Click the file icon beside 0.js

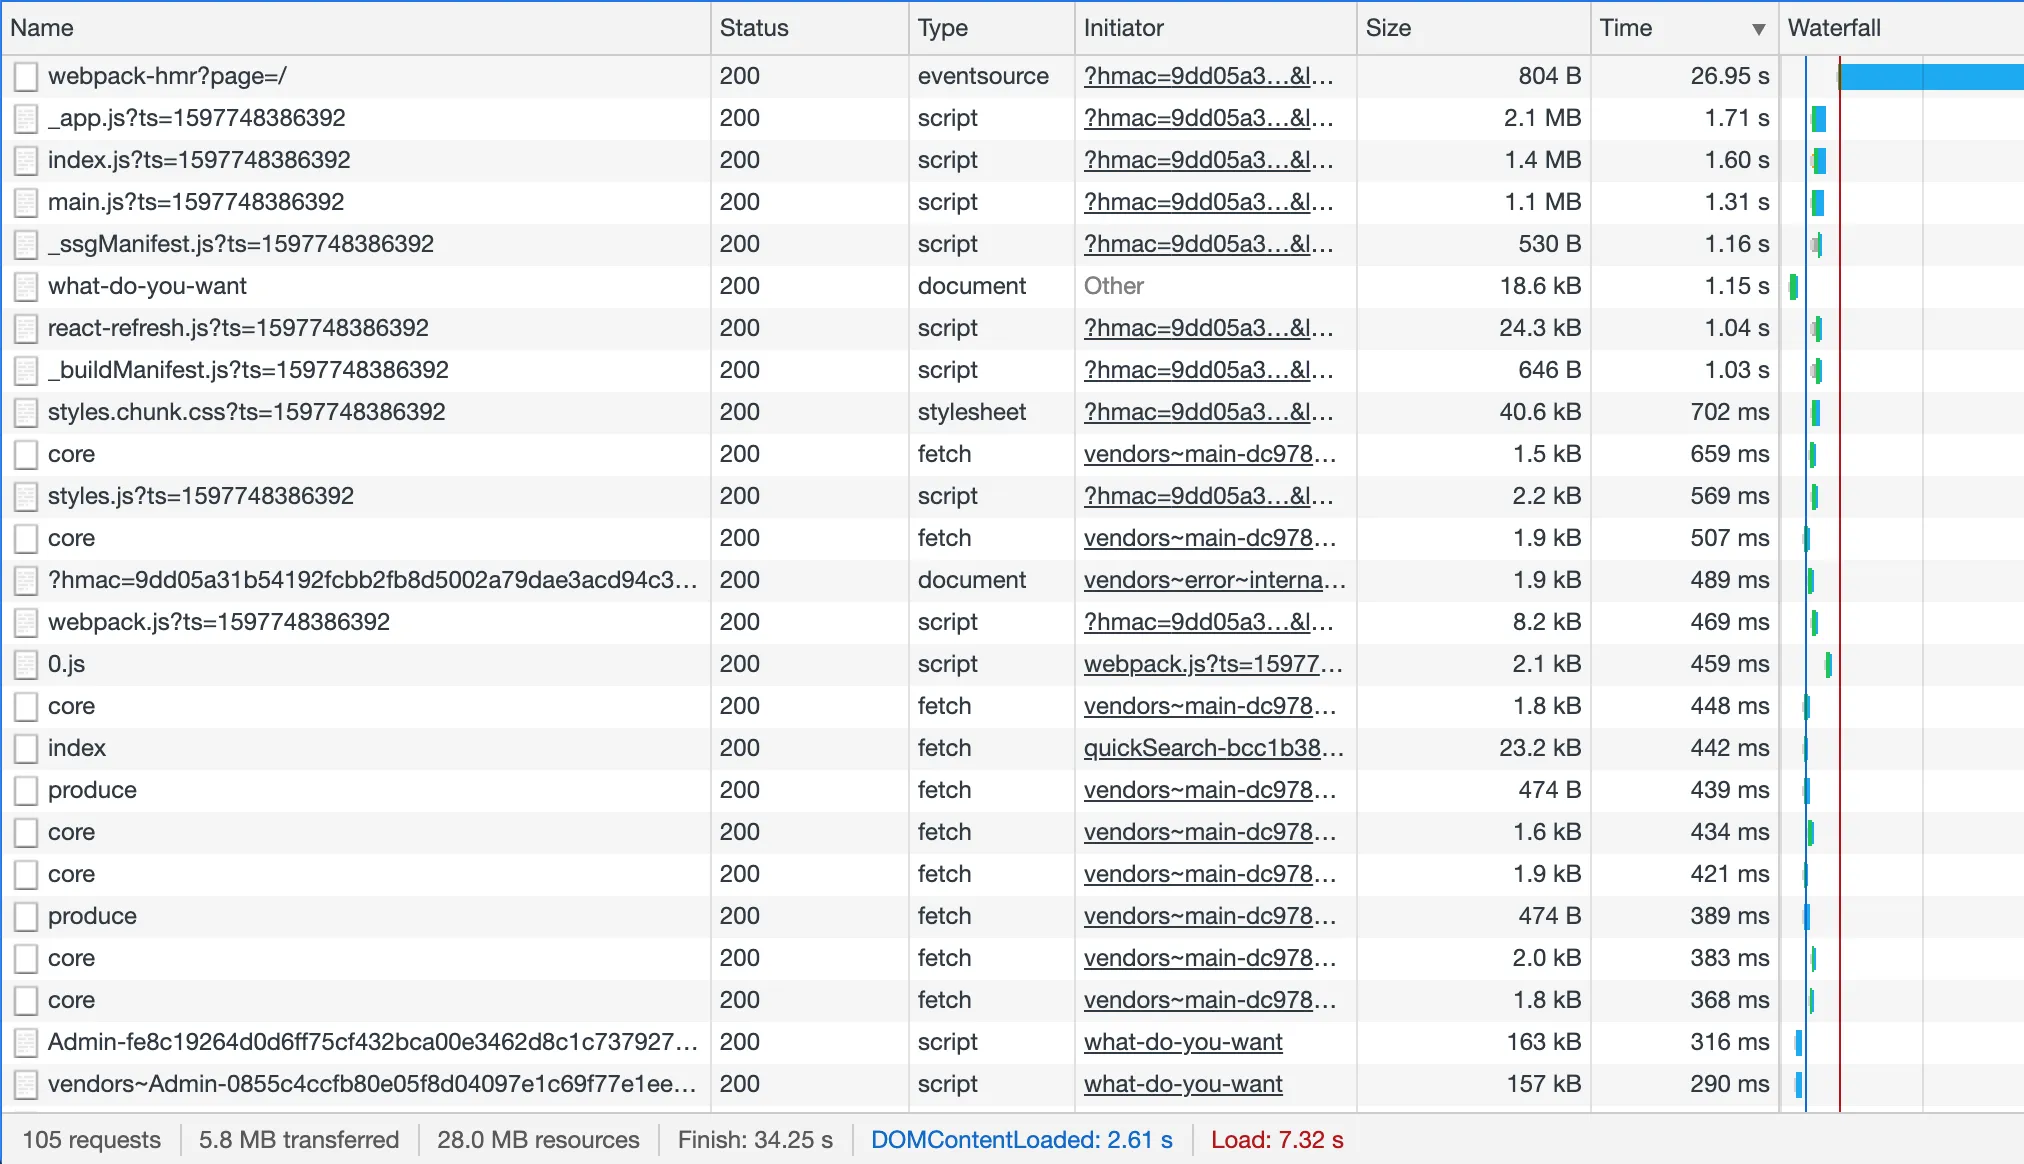[x=26, y=664]
